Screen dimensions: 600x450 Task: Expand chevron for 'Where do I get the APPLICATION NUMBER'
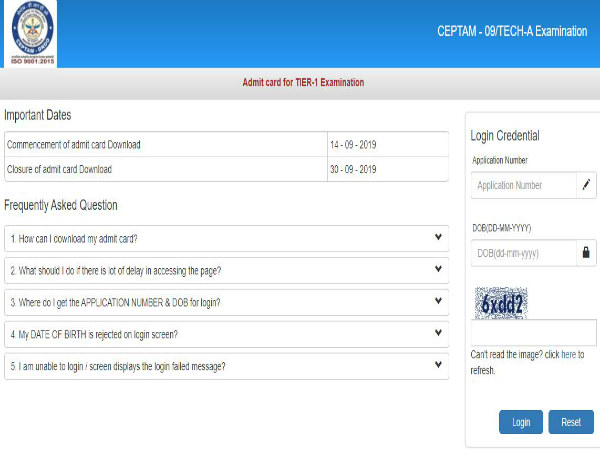438,302
